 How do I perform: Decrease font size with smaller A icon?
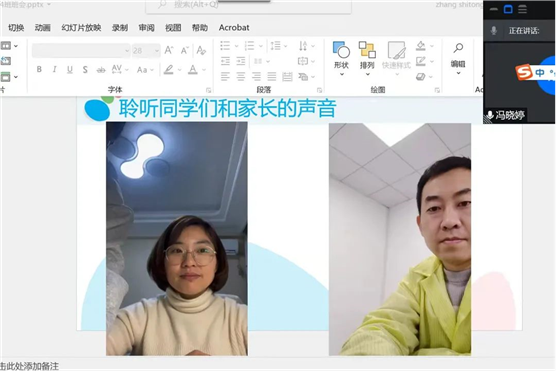pos(184,51)
